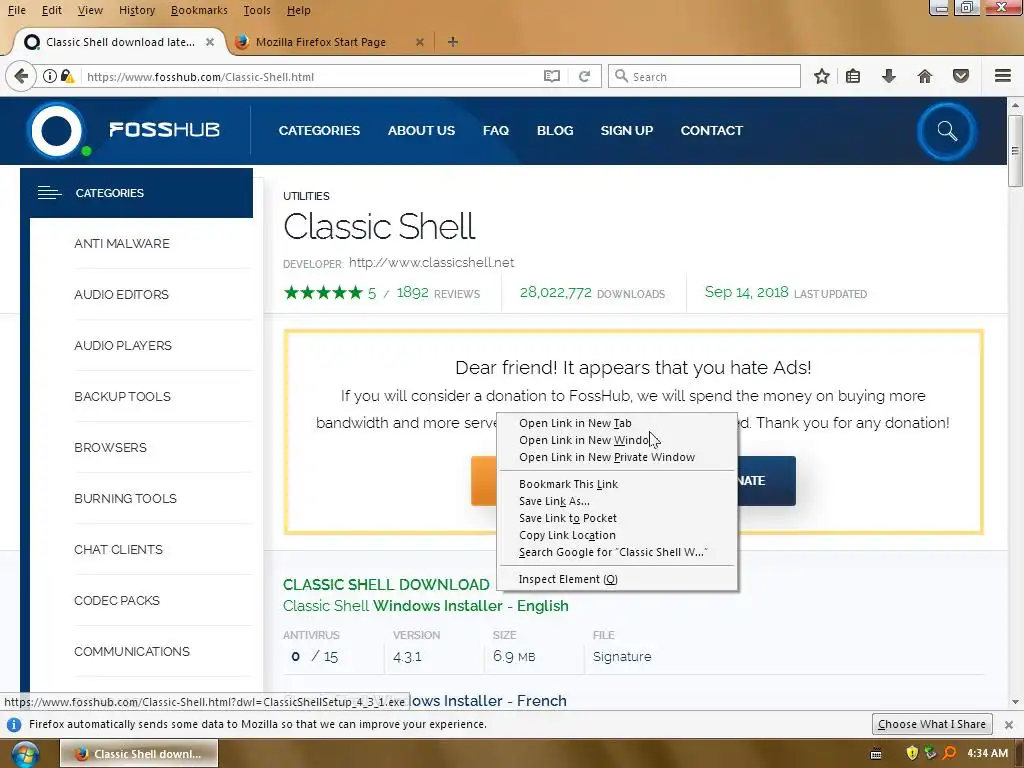This screenshot has height=768, width=1024.
Task: Click the Signature file link
Action: [622, 656]
